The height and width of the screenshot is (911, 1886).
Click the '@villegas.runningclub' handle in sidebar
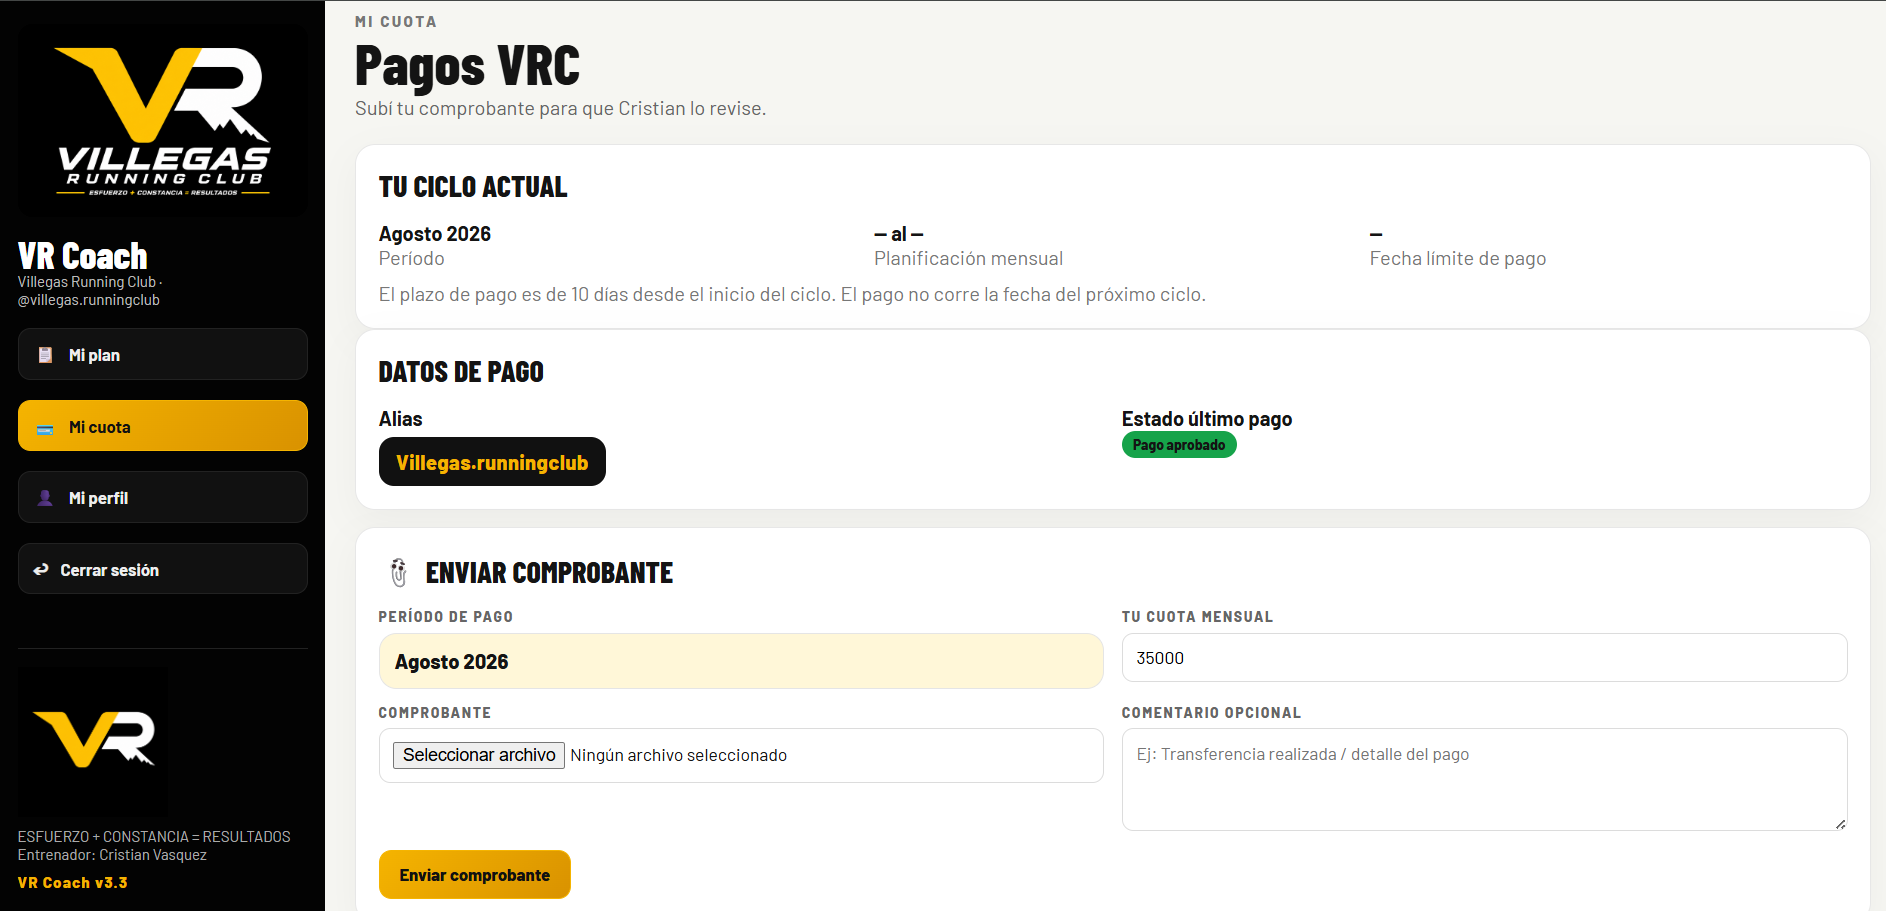(x=89, y=300)
